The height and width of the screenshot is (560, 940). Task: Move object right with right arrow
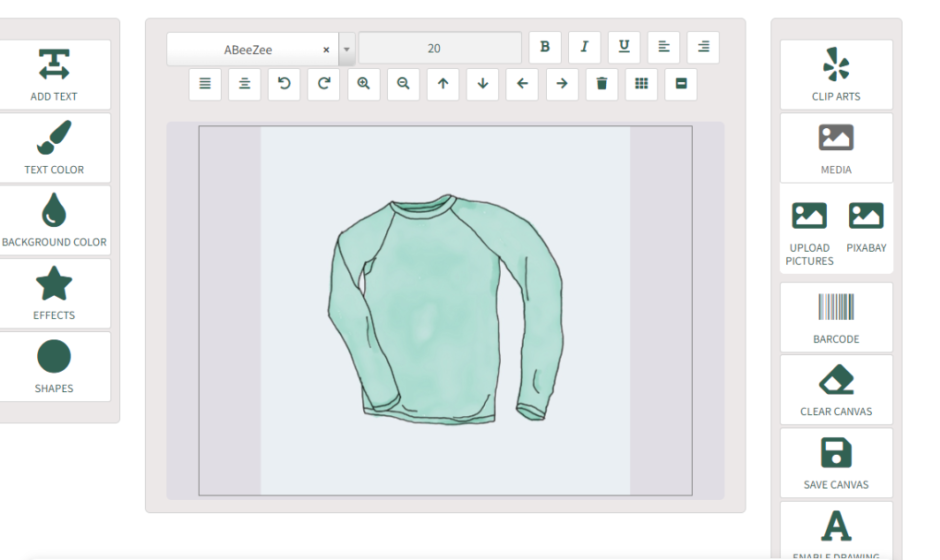point(562,84)
